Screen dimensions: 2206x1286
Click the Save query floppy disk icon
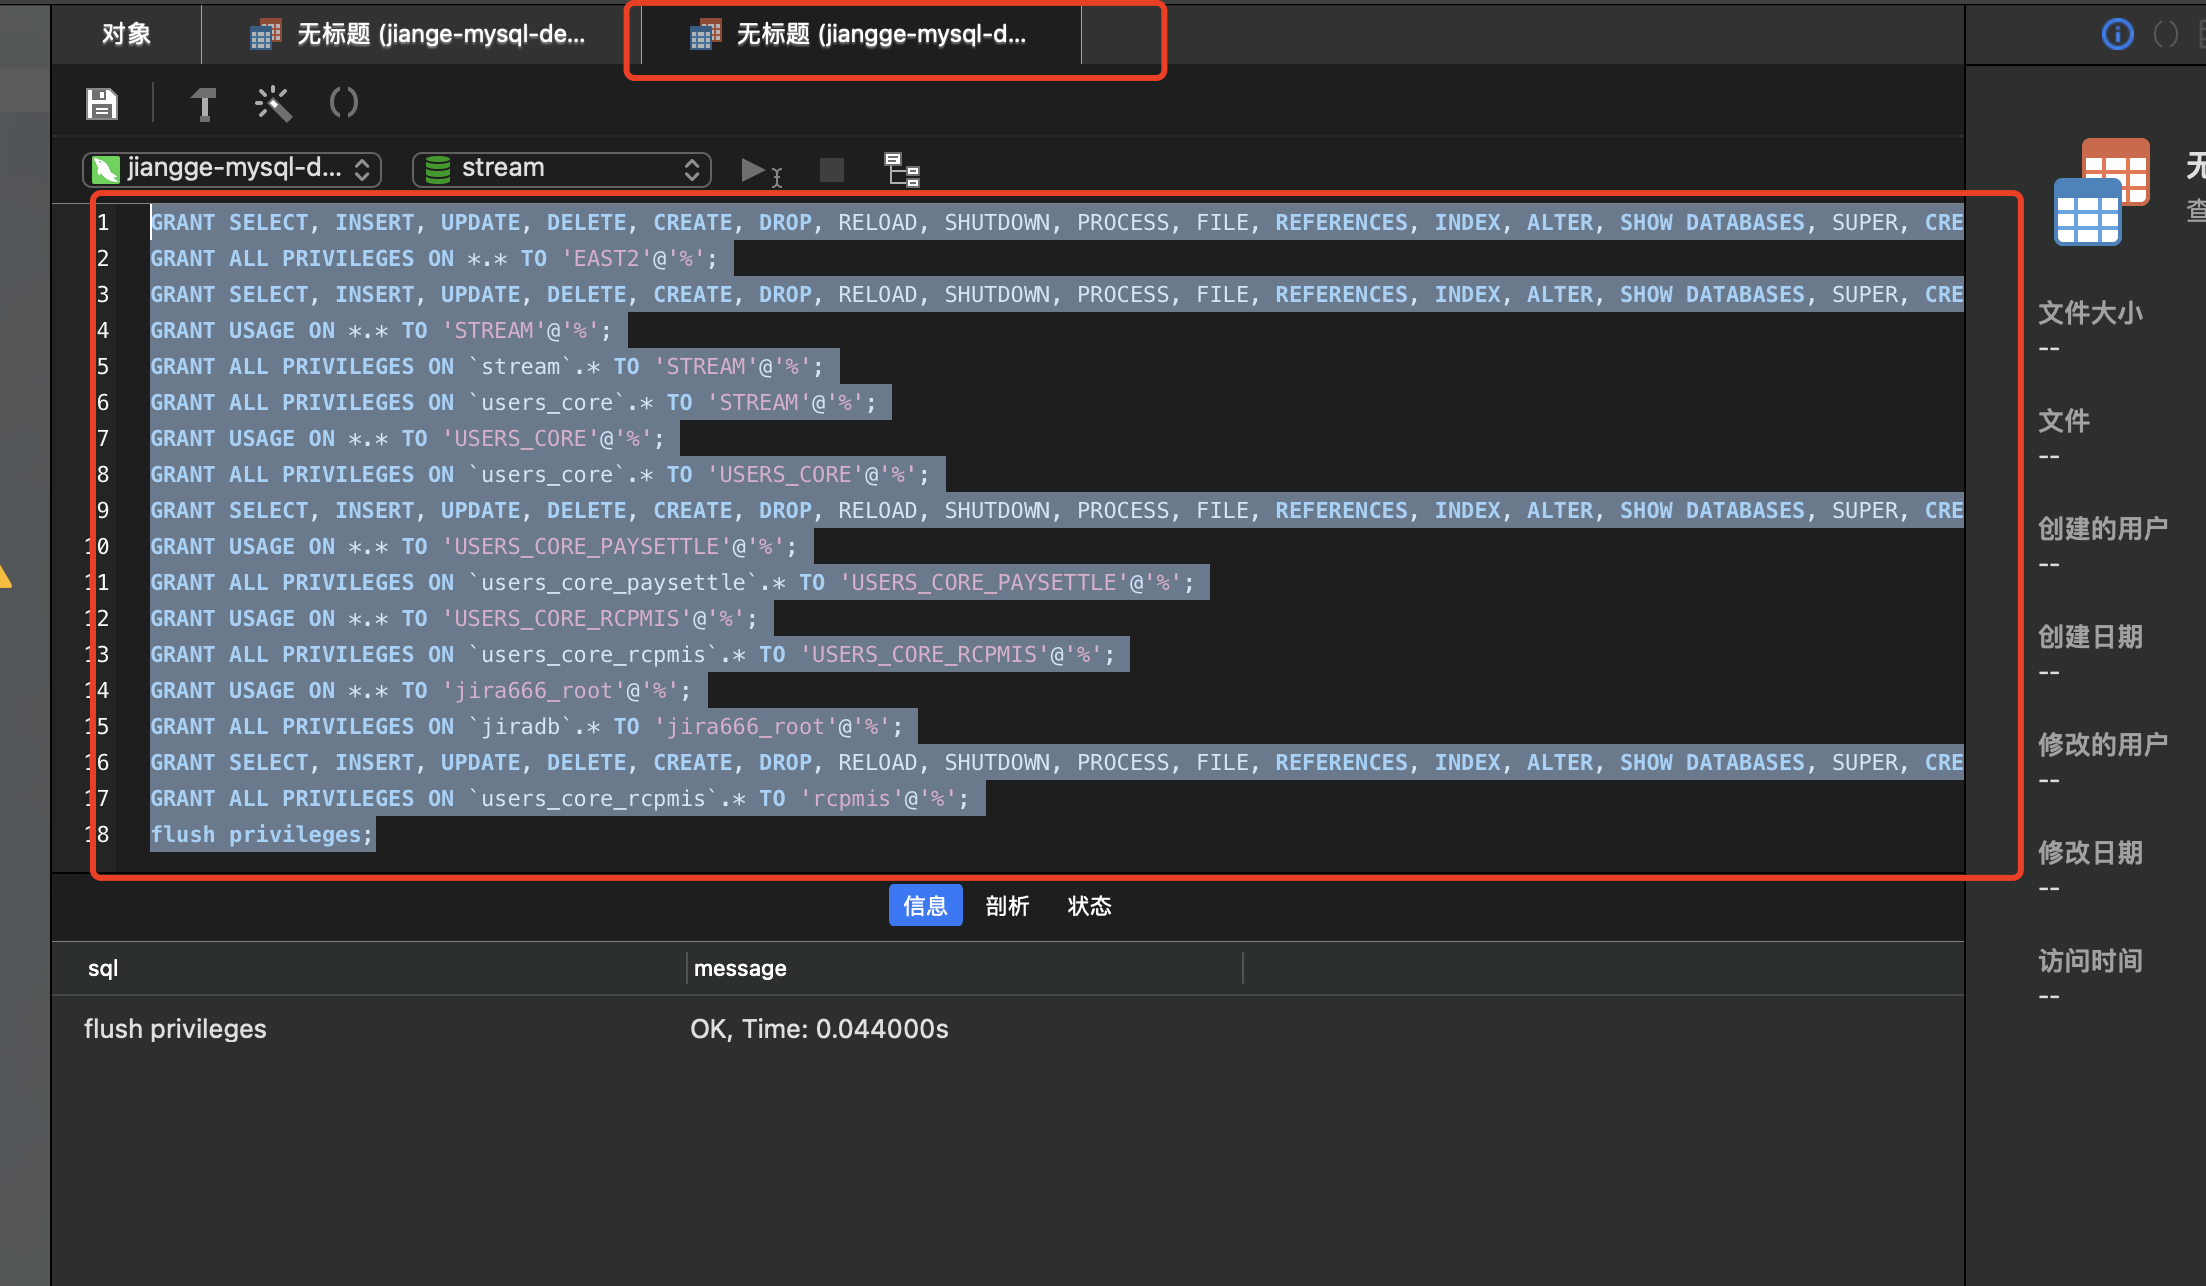click(102, 103)
